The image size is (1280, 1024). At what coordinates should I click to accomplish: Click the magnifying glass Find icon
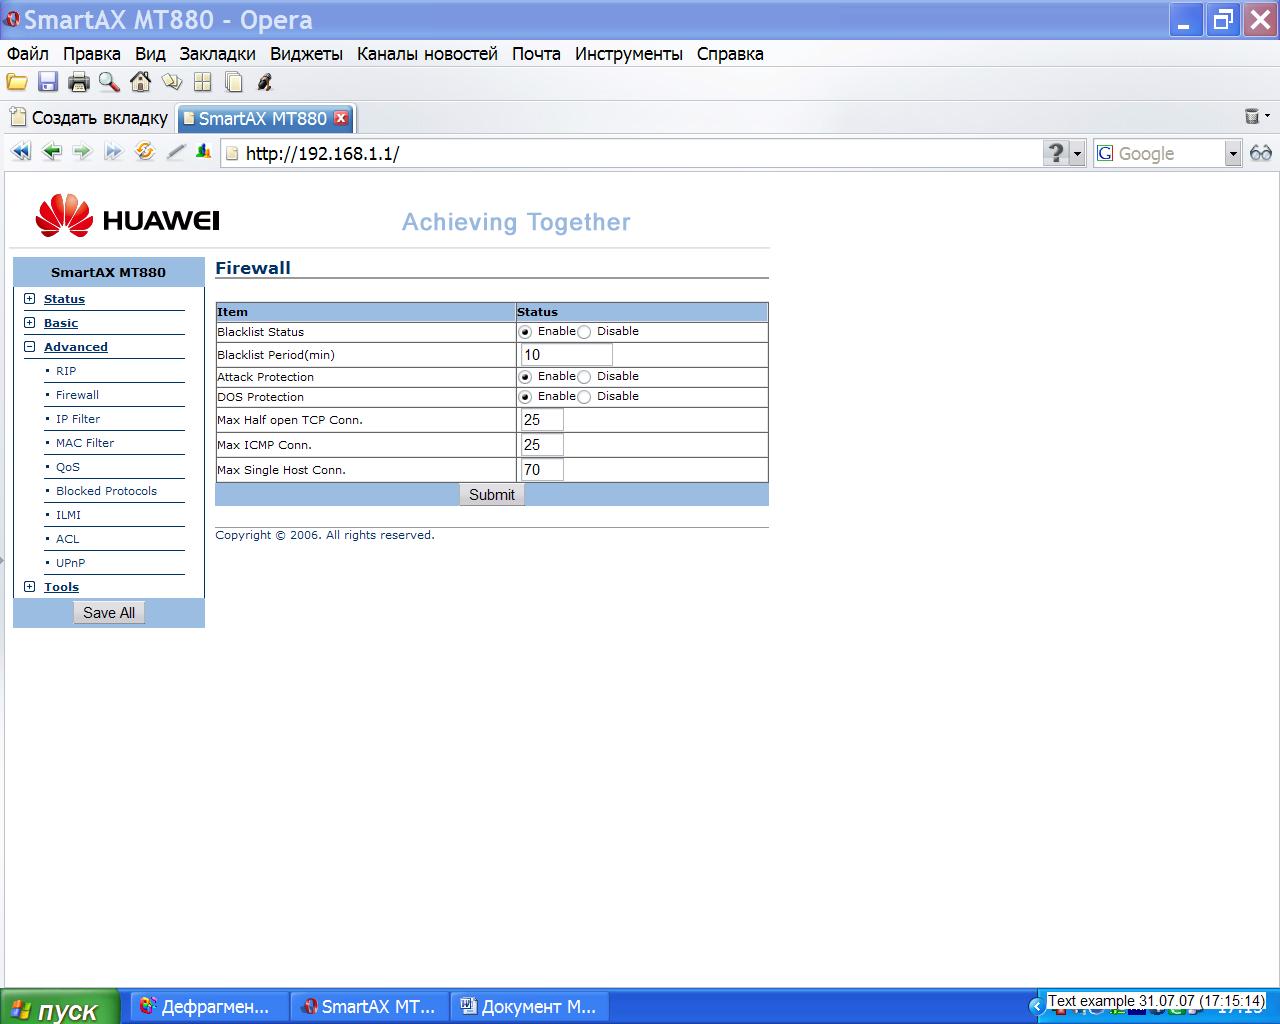point(108,83)
